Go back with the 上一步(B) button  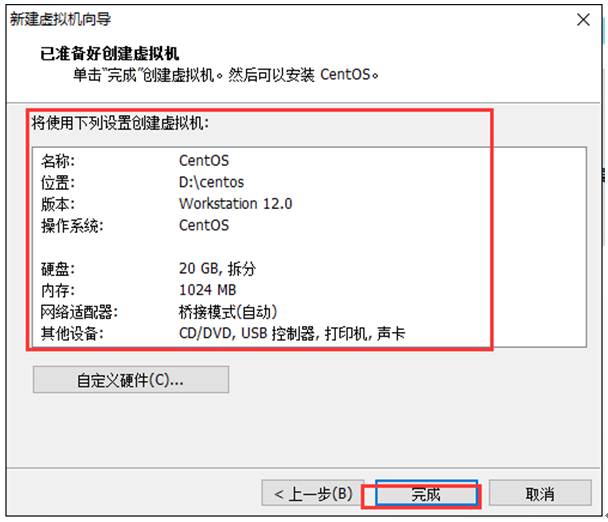point(313,493)
